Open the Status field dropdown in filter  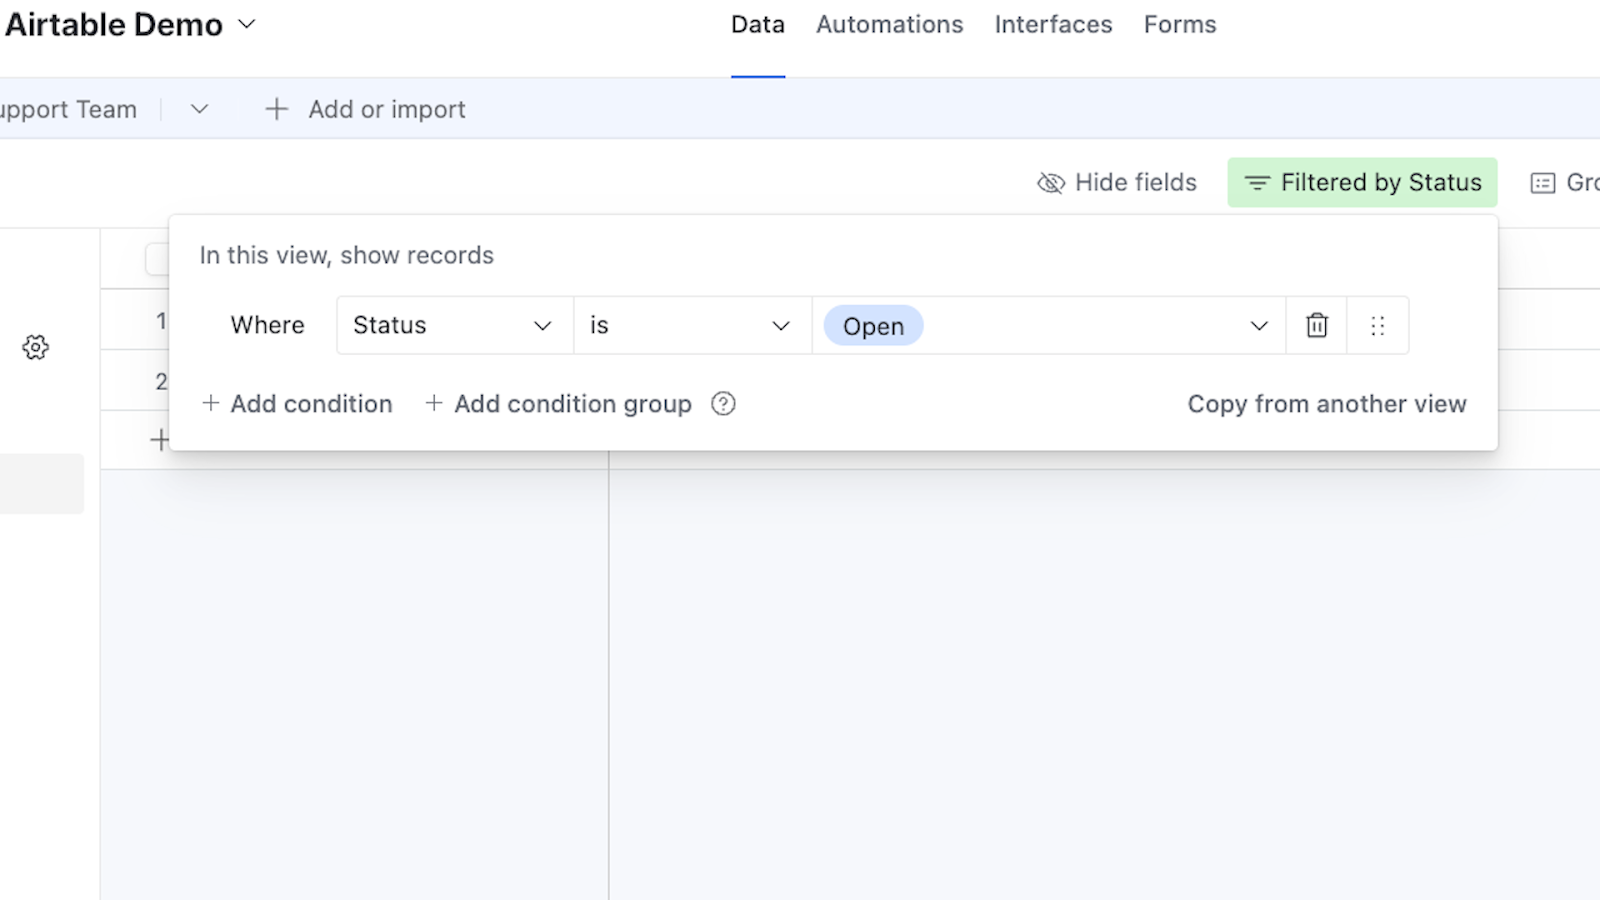[454, 325]
